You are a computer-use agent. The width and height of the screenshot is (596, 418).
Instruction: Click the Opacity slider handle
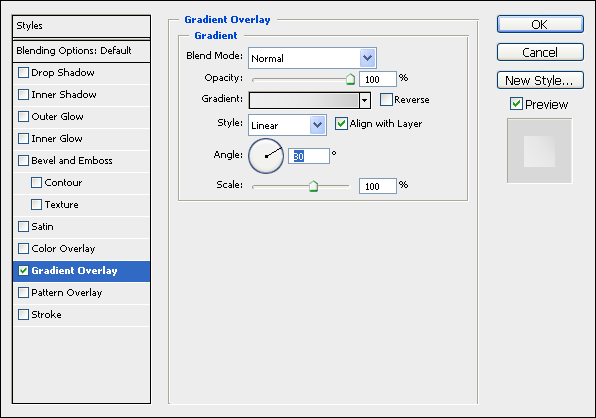point(350,79)
